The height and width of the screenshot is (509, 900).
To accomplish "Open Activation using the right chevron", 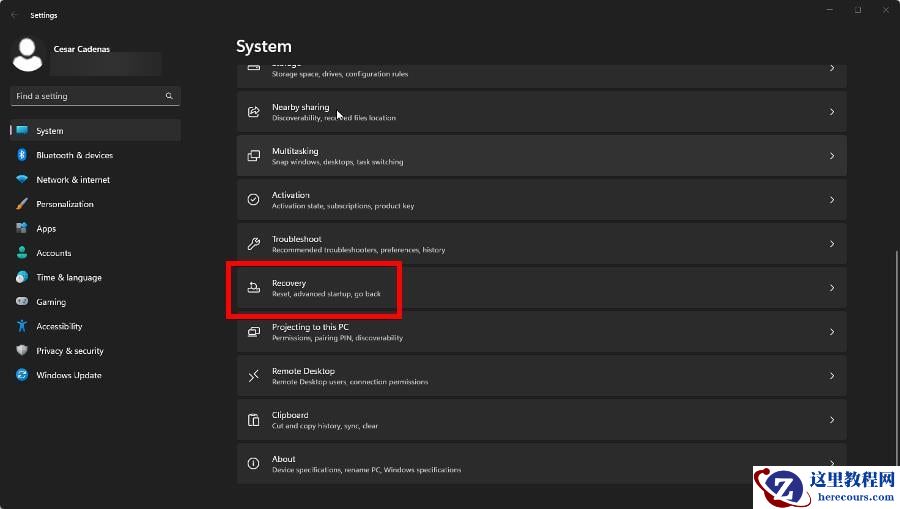I will (832, 200).
